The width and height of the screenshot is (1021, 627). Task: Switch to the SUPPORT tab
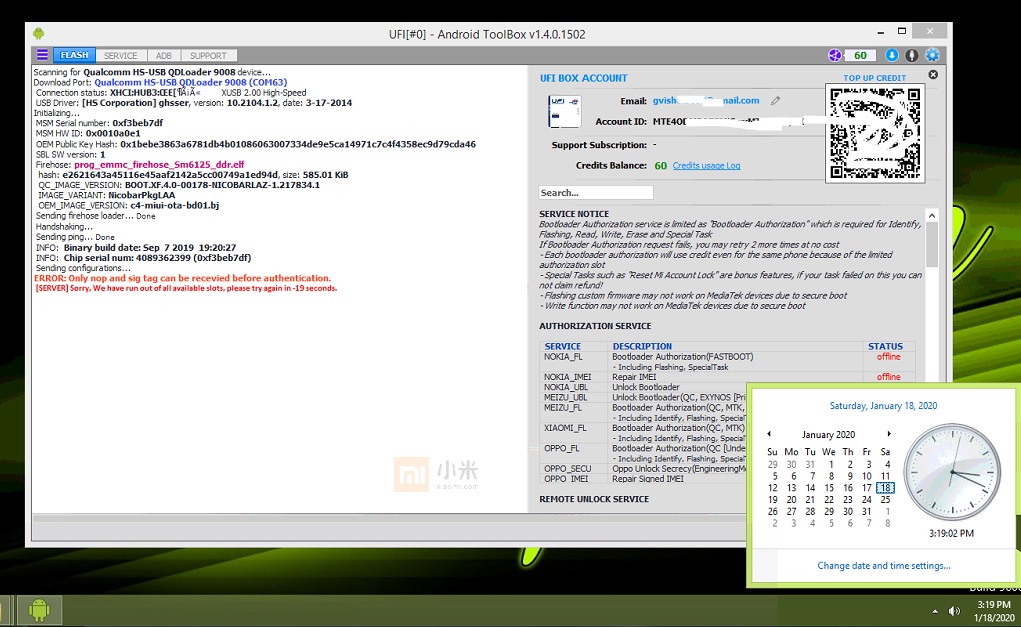coord(208,55)
